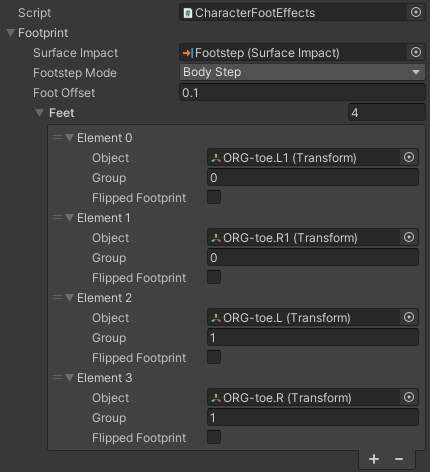This screenshot has width=430, height=472.
Task: Enable Flipped Footprint for Element 3
Action: coord(214,437)
